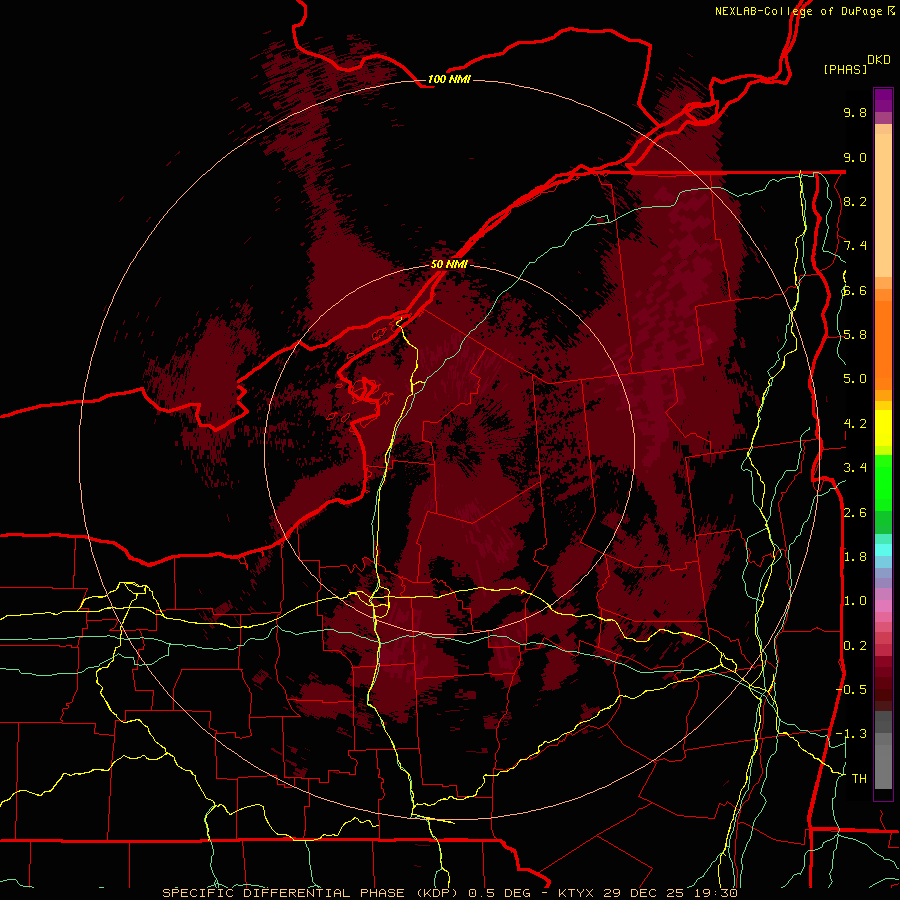The height and width of the screenshot is (900, 900).
Task: Click the TH threshold legend label
Action: [x=859, y=779]
